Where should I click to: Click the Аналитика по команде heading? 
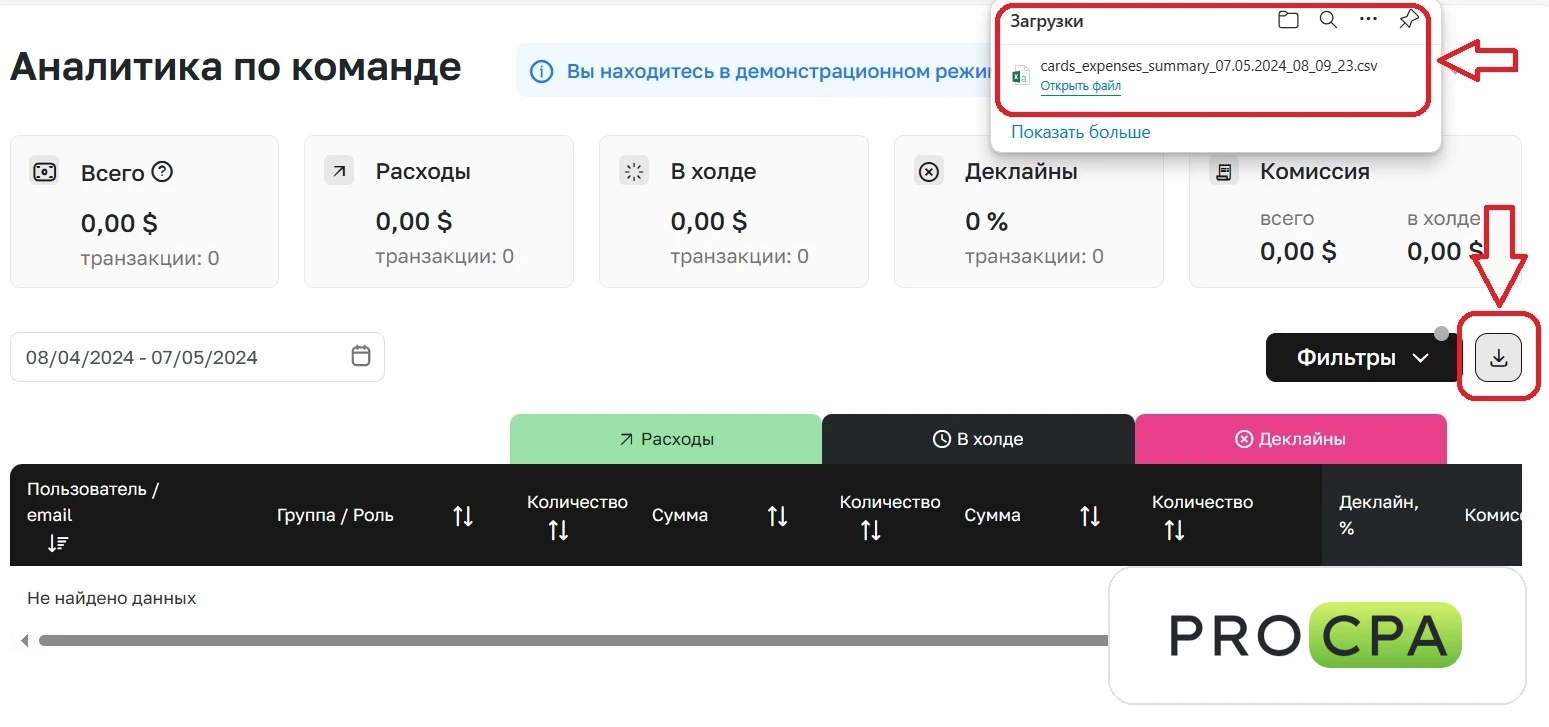(x=236, y=67)
